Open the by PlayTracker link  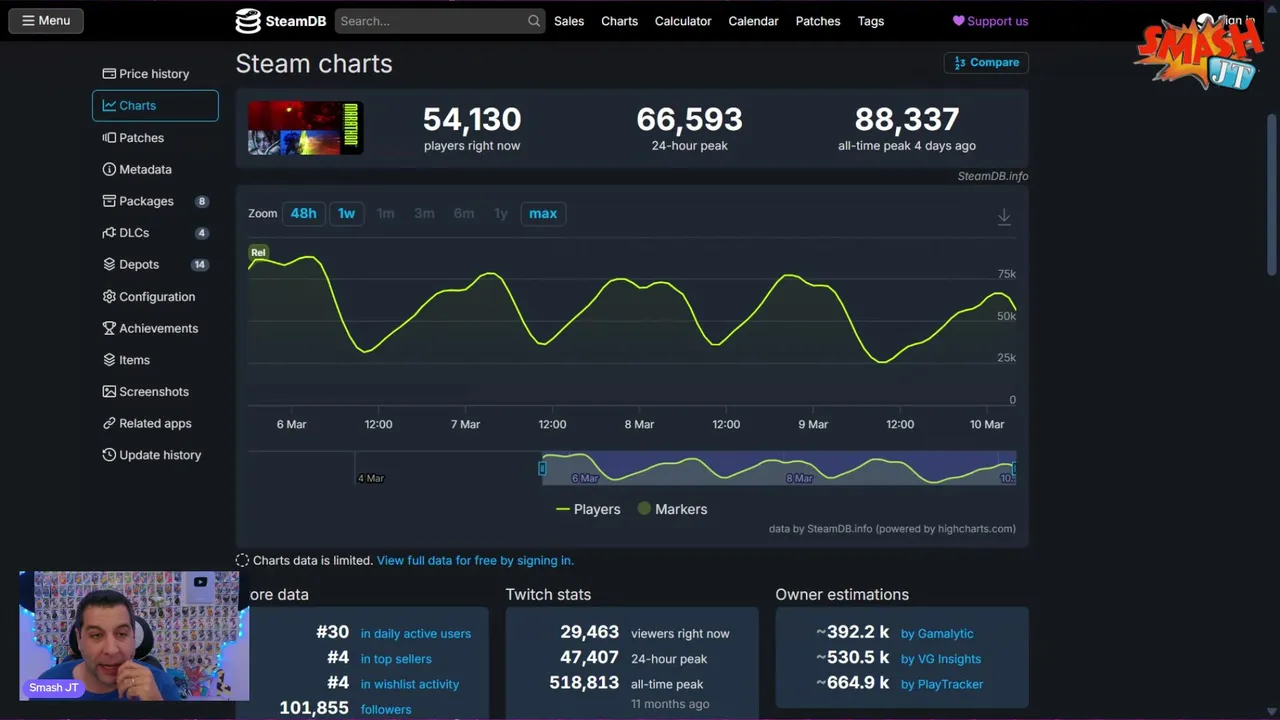(x=942, y=684)
